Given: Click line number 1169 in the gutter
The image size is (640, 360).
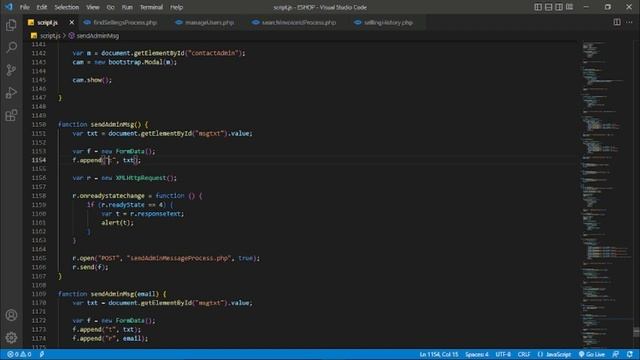Looking at the screenshot, I should click(x=39, y=294).
